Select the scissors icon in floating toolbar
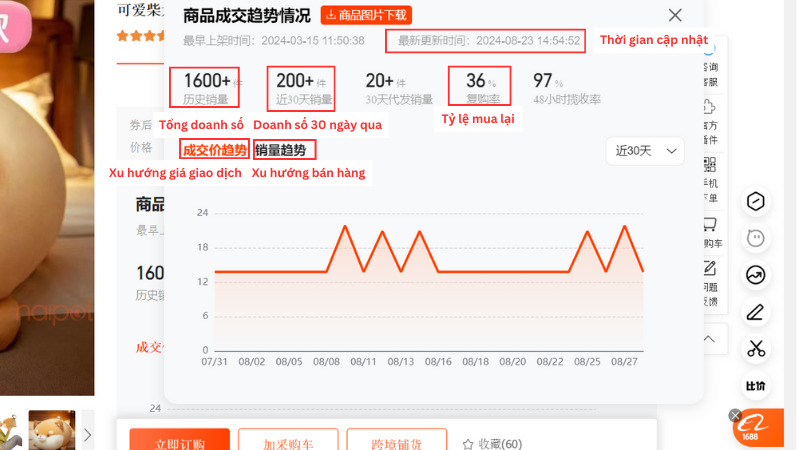800x450 pixels. [x=756, y=349]
